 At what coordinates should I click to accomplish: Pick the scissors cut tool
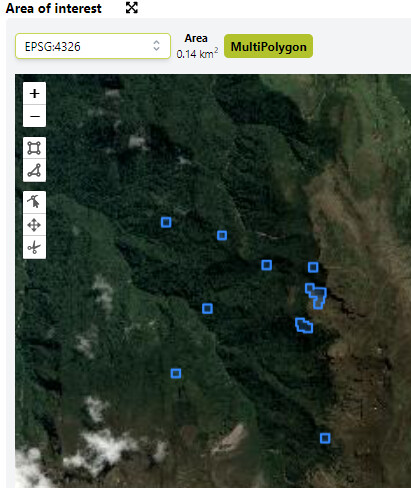[34, 247]
